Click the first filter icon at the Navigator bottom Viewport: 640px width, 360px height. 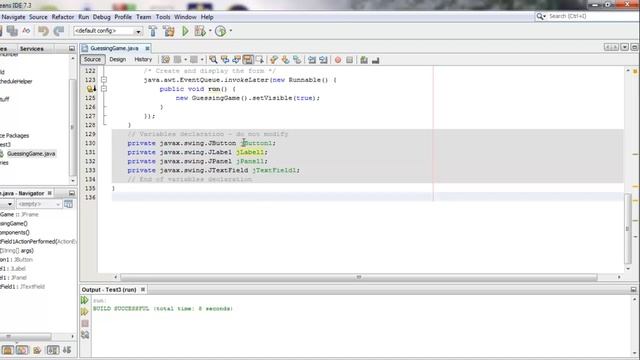(8, 350)
